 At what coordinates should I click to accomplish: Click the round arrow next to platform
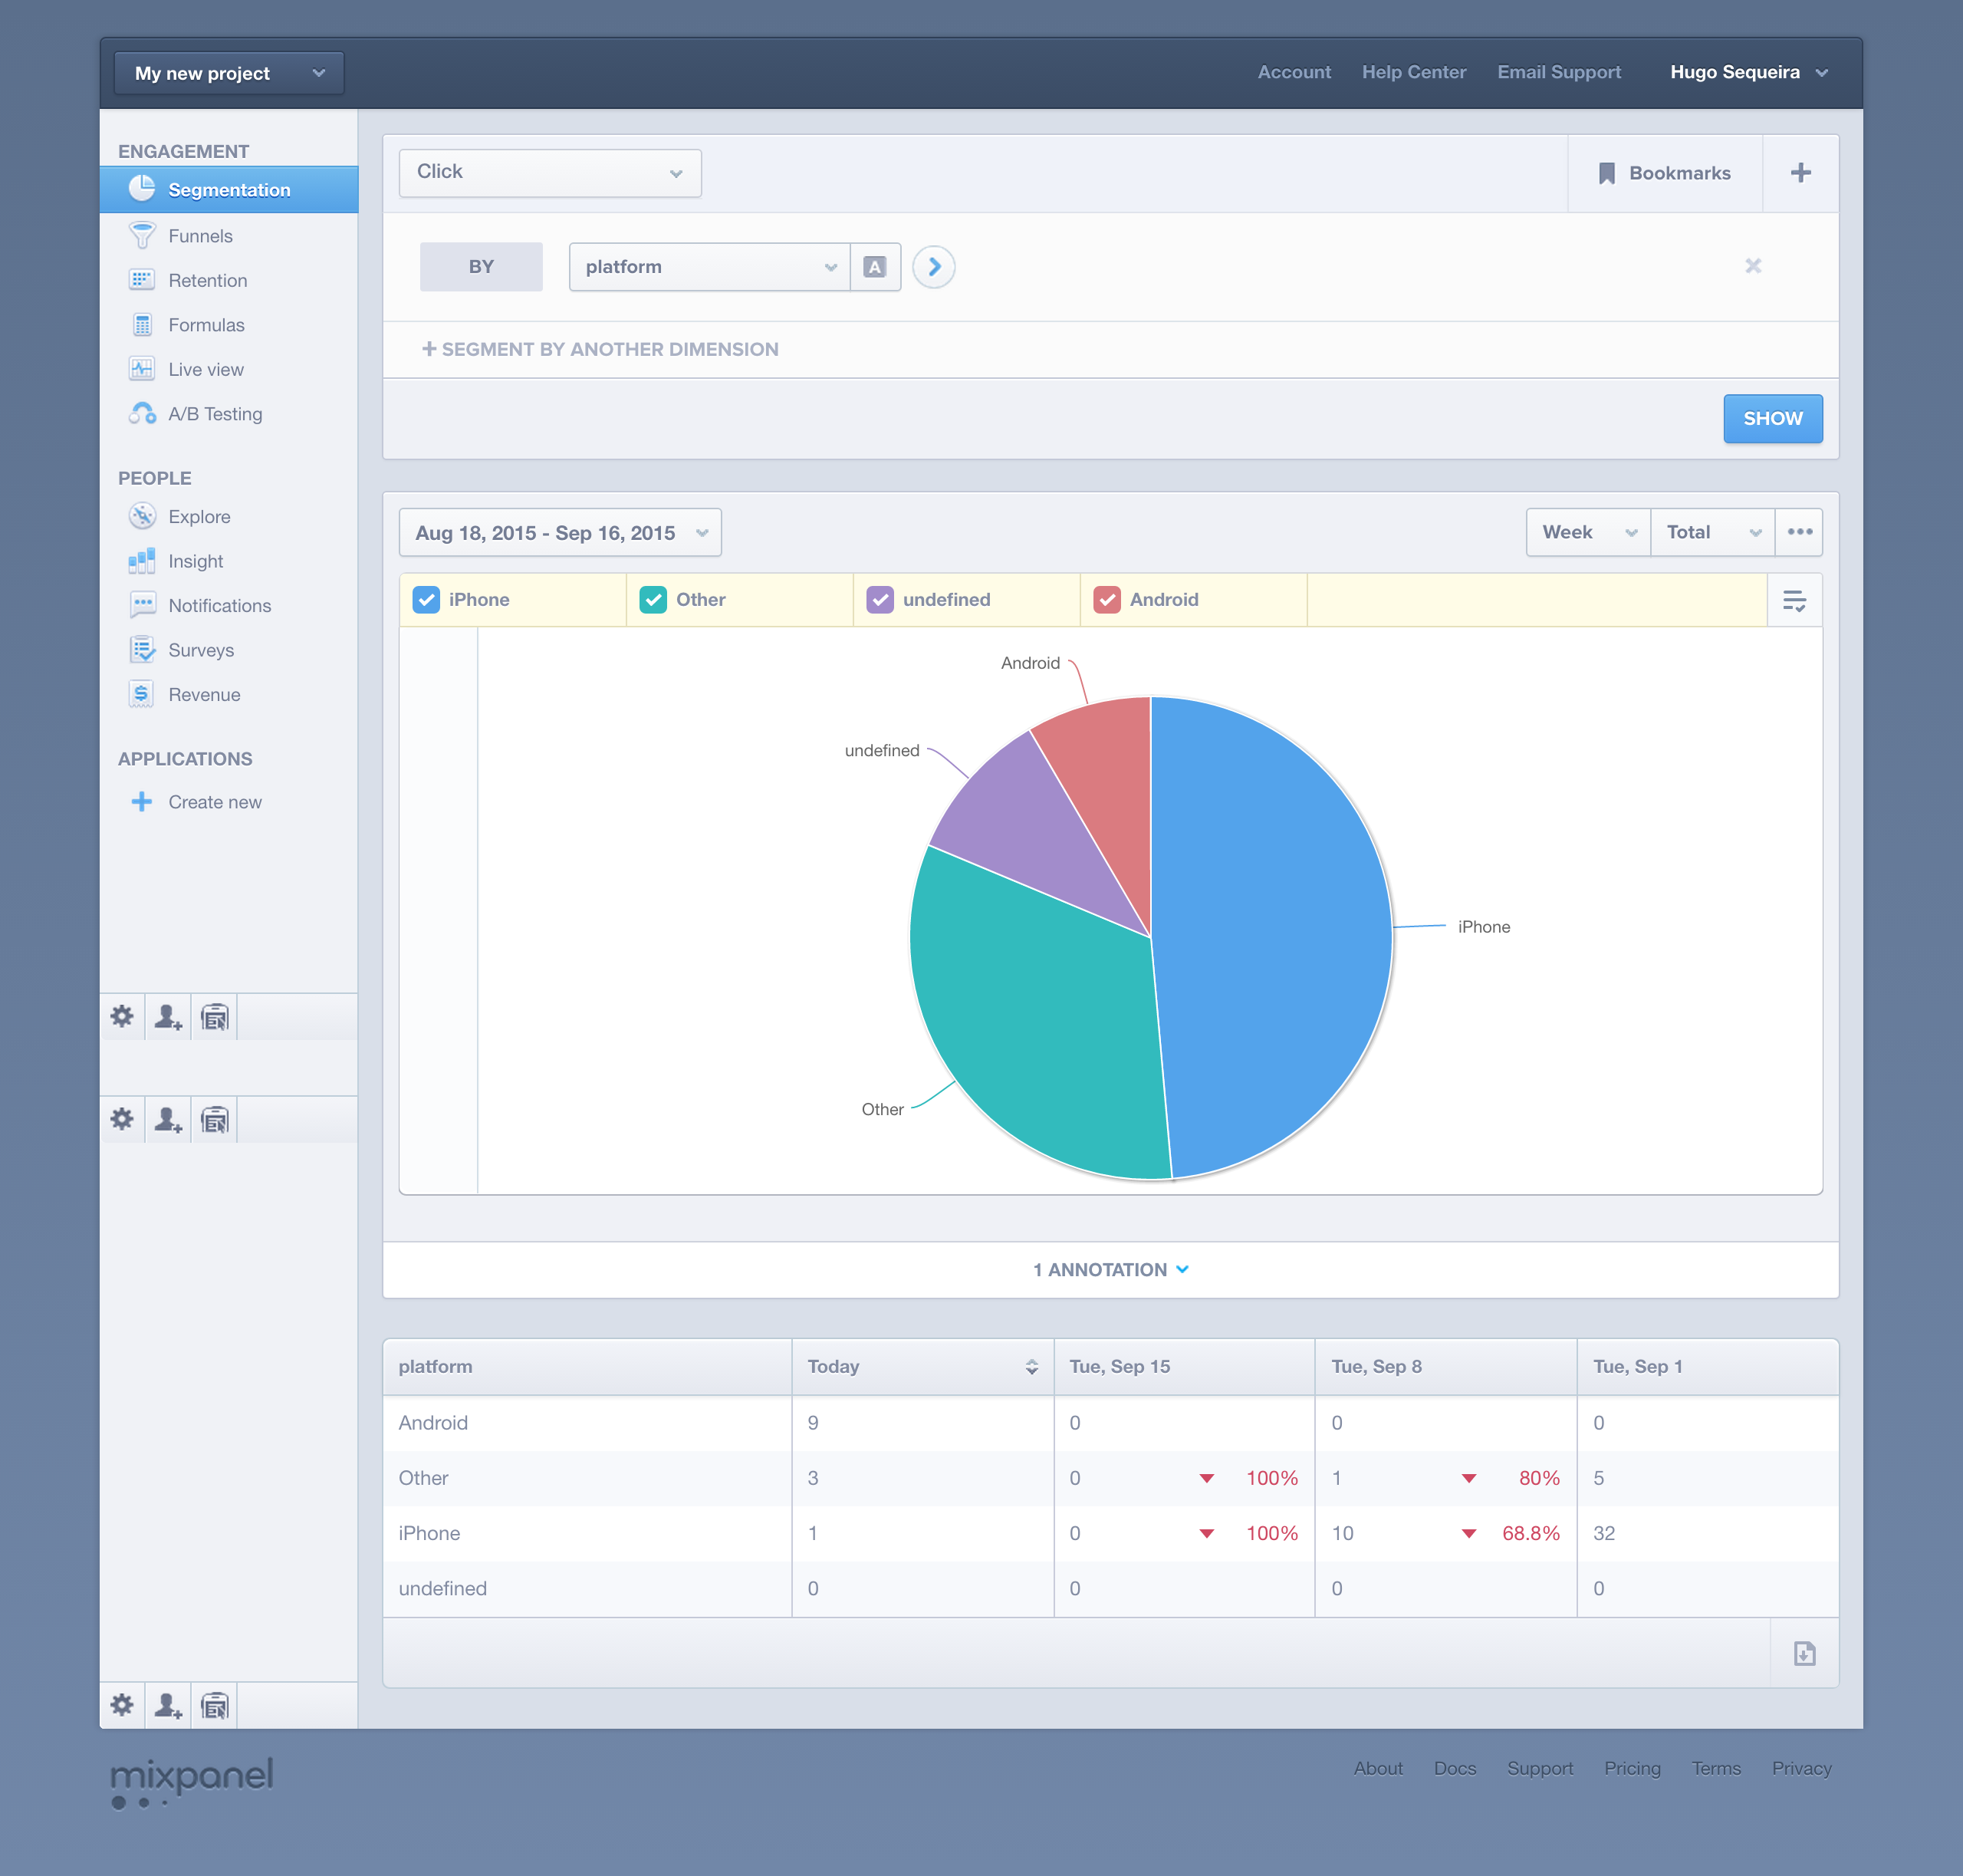(934, 267)
